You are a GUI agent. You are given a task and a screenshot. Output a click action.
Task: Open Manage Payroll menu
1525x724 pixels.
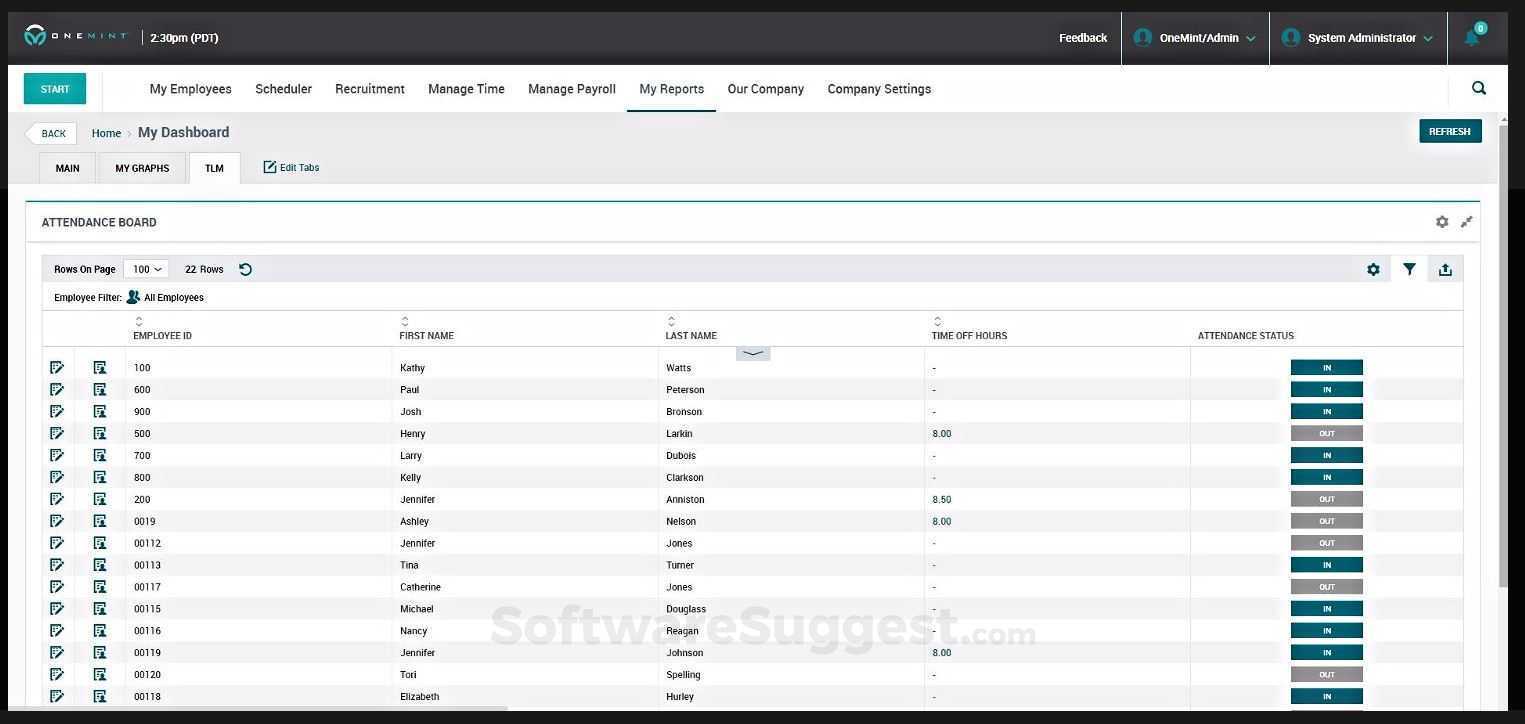pos(572,89)
